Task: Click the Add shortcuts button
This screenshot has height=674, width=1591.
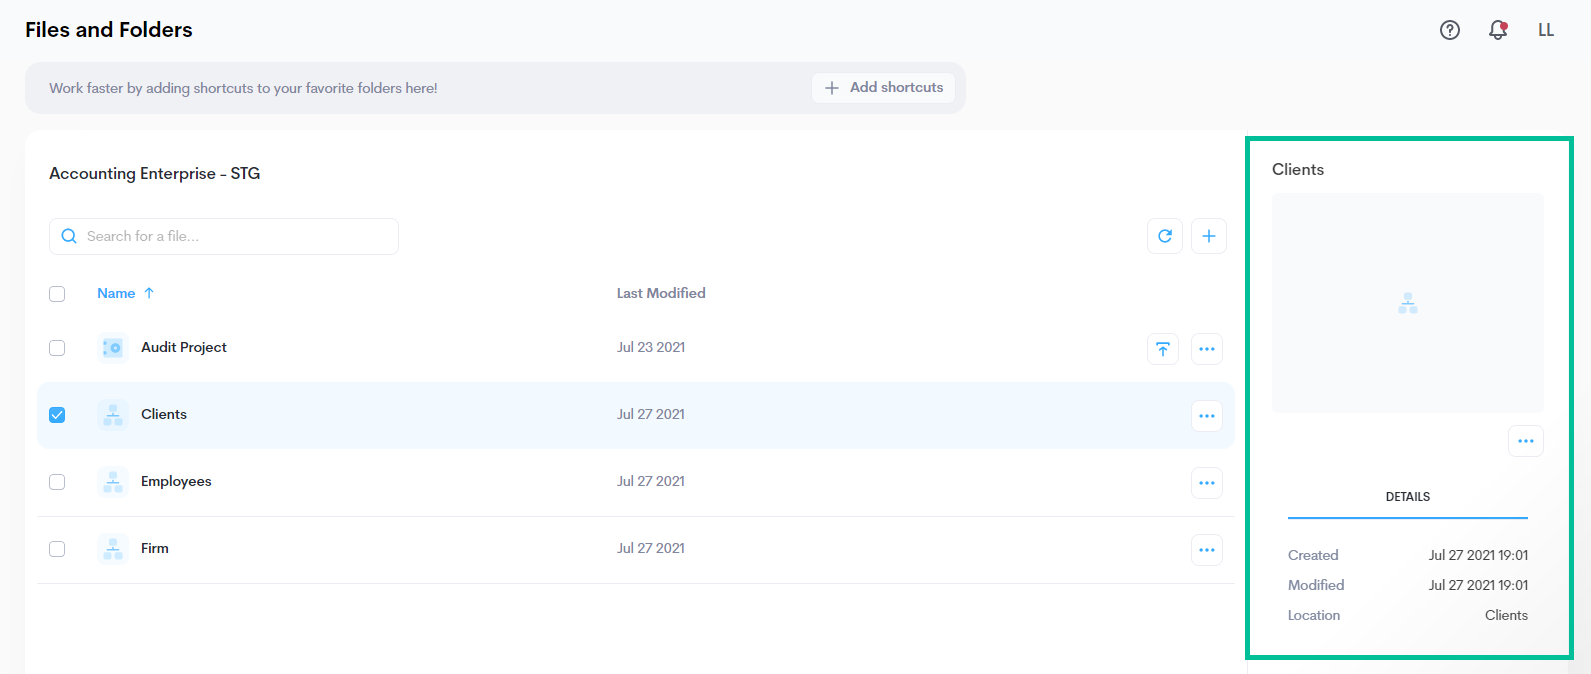Action: click(883, 88)
